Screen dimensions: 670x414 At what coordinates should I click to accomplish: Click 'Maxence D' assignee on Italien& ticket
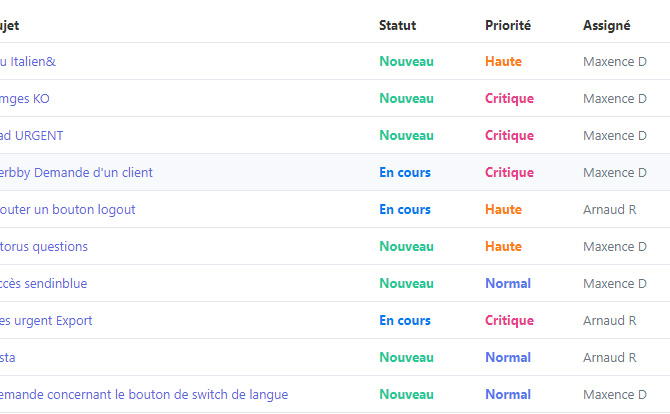click(614, 62)
